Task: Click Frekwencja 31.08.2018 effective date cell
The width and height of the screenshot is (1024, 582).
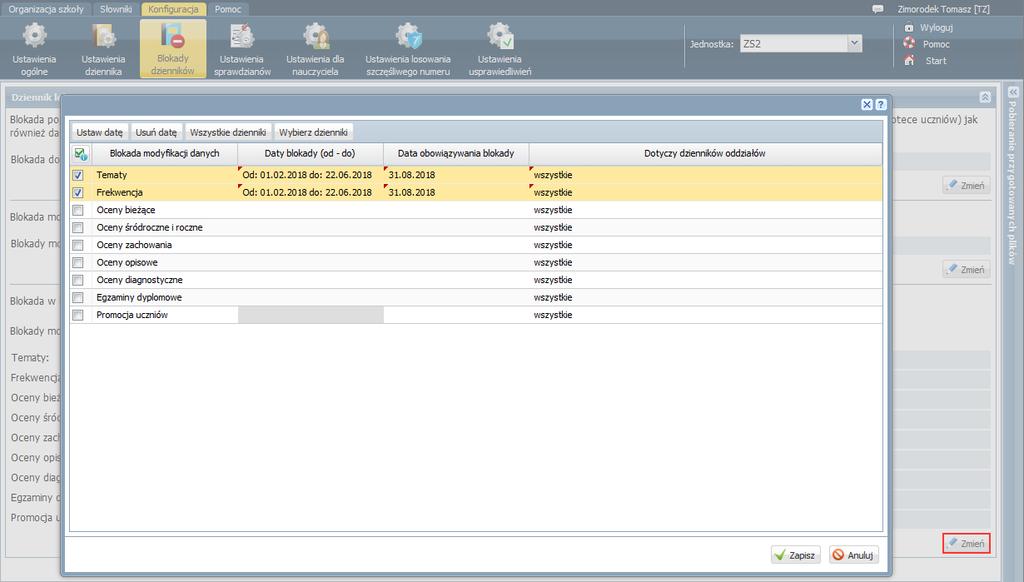Action: click(x=456, y=193)
